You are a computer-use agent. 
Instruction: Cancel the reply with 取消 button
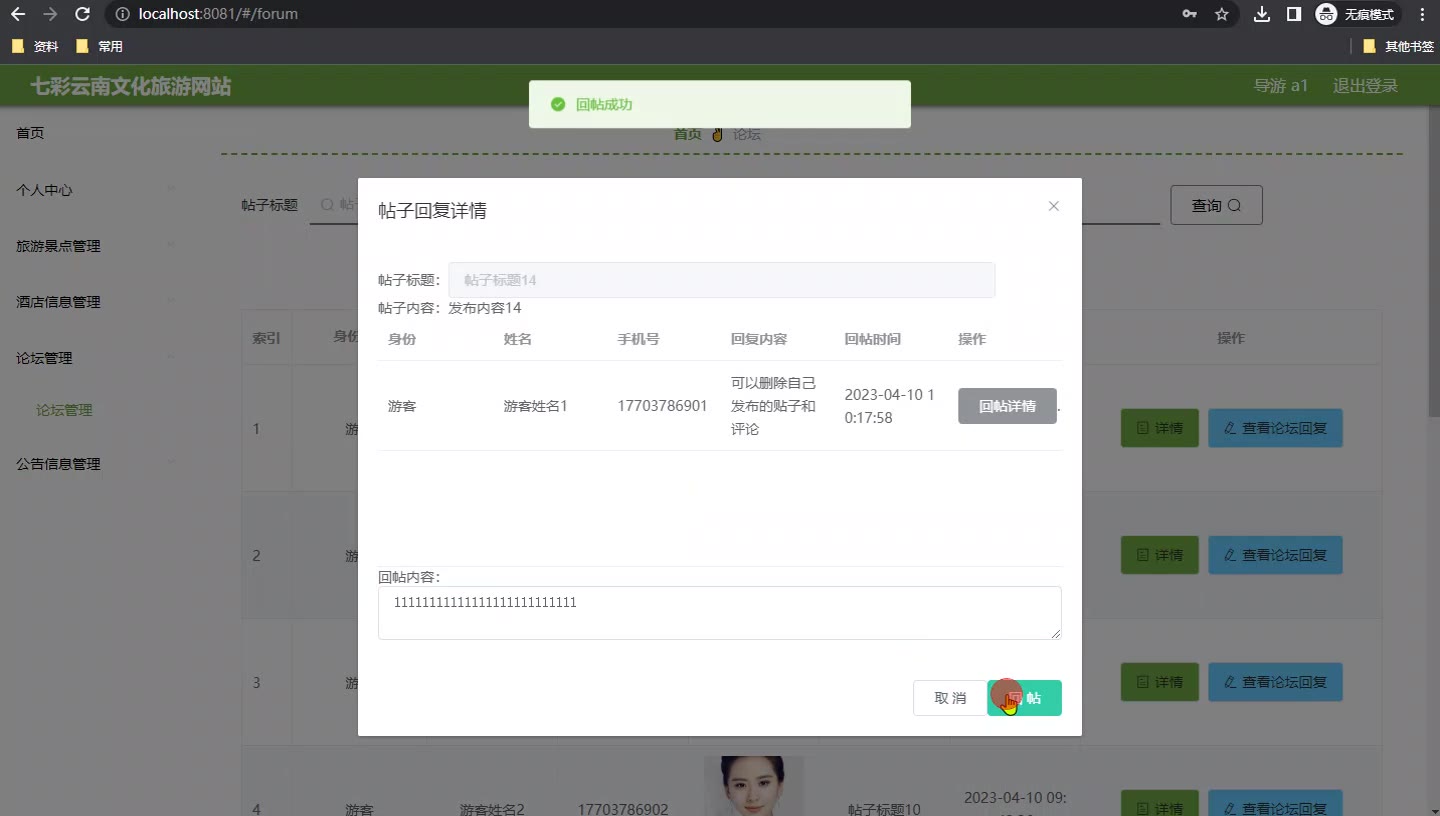pos(950,698)
